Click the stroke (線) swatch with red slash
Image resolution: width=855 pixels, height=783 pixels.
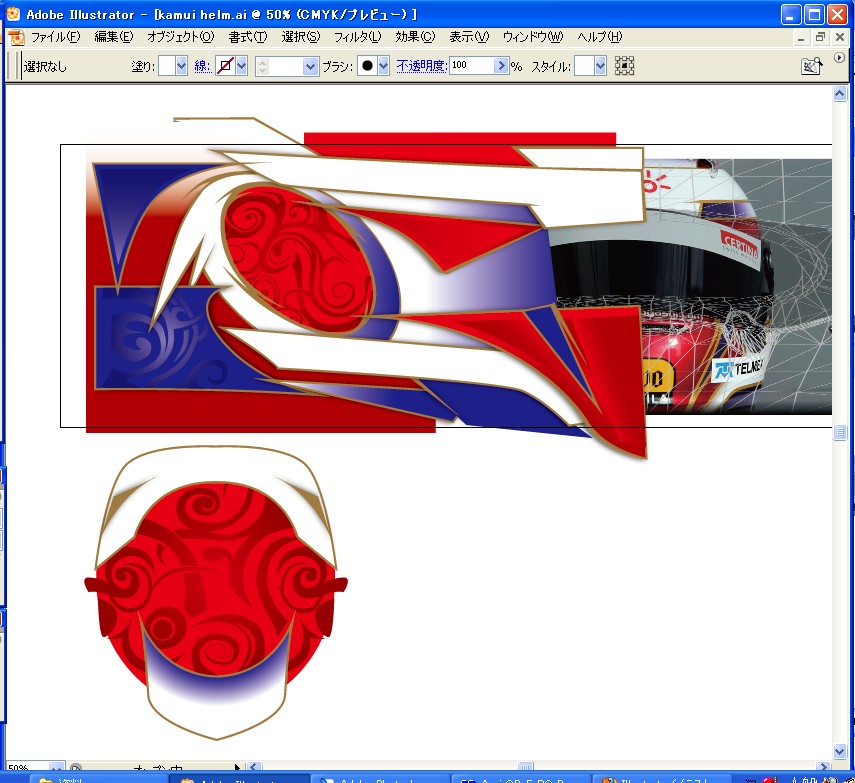click(225, 66)
